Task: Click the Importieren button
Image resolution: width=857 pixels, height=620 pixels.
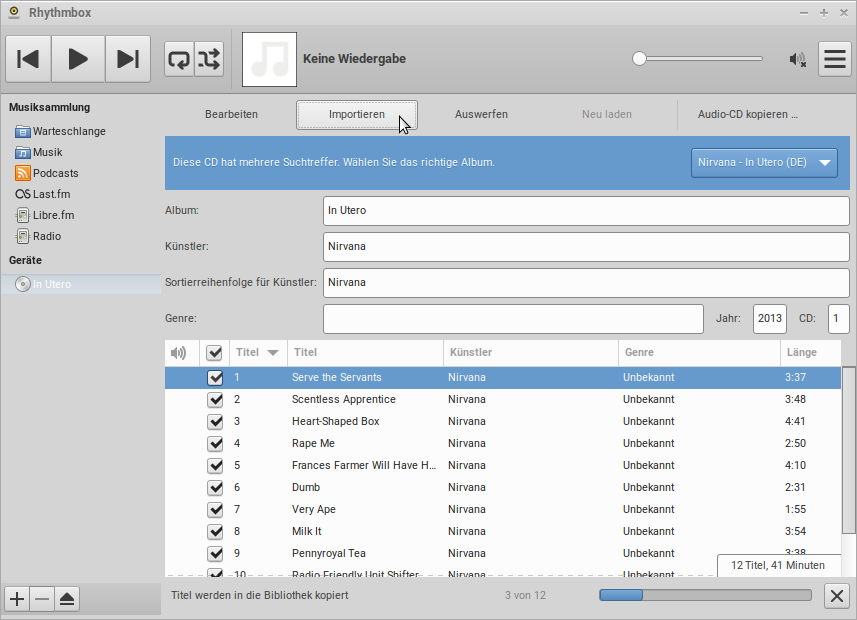Action: click(x=357, y=114)
